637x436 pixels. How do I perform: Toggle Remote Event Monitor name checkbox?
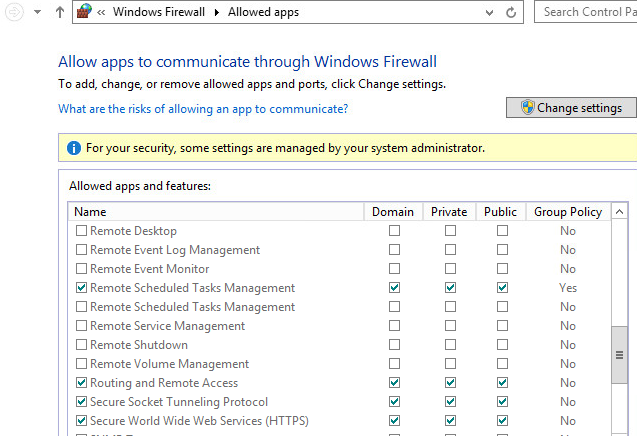81,269
